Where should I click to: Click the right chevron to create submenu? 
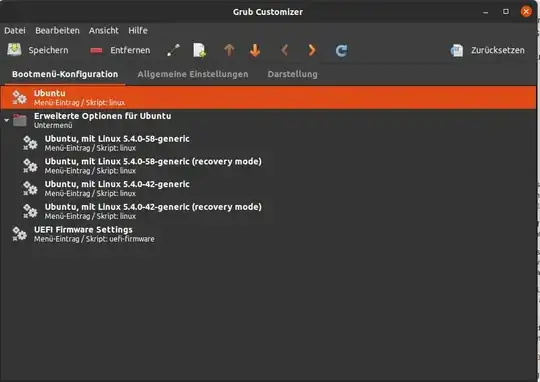click(312, 50)
